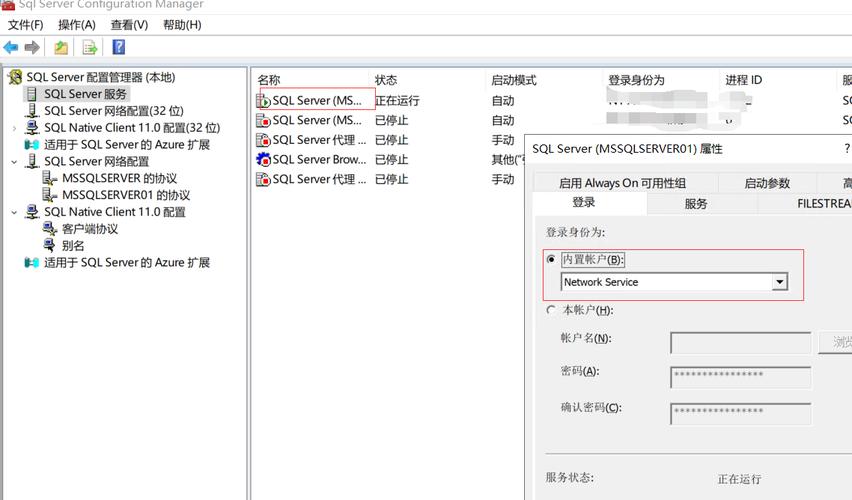
Task: Click the SQL Server Brow... service icon
Action: click(x=264, y=160)
